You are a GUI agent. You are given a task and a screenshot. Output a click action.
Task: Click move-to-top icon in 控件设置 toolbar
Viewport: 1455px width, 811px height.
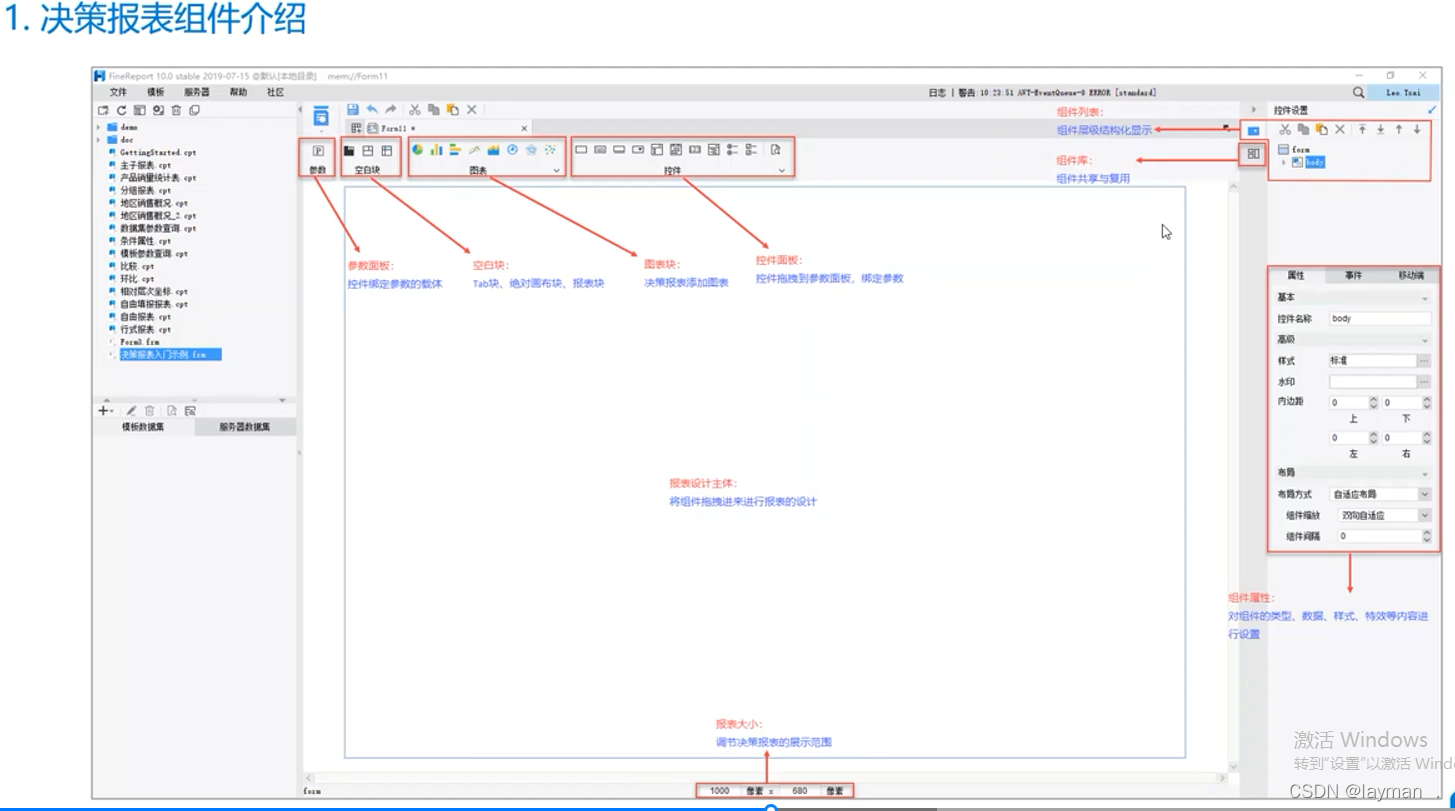(x=1362, y=129)
